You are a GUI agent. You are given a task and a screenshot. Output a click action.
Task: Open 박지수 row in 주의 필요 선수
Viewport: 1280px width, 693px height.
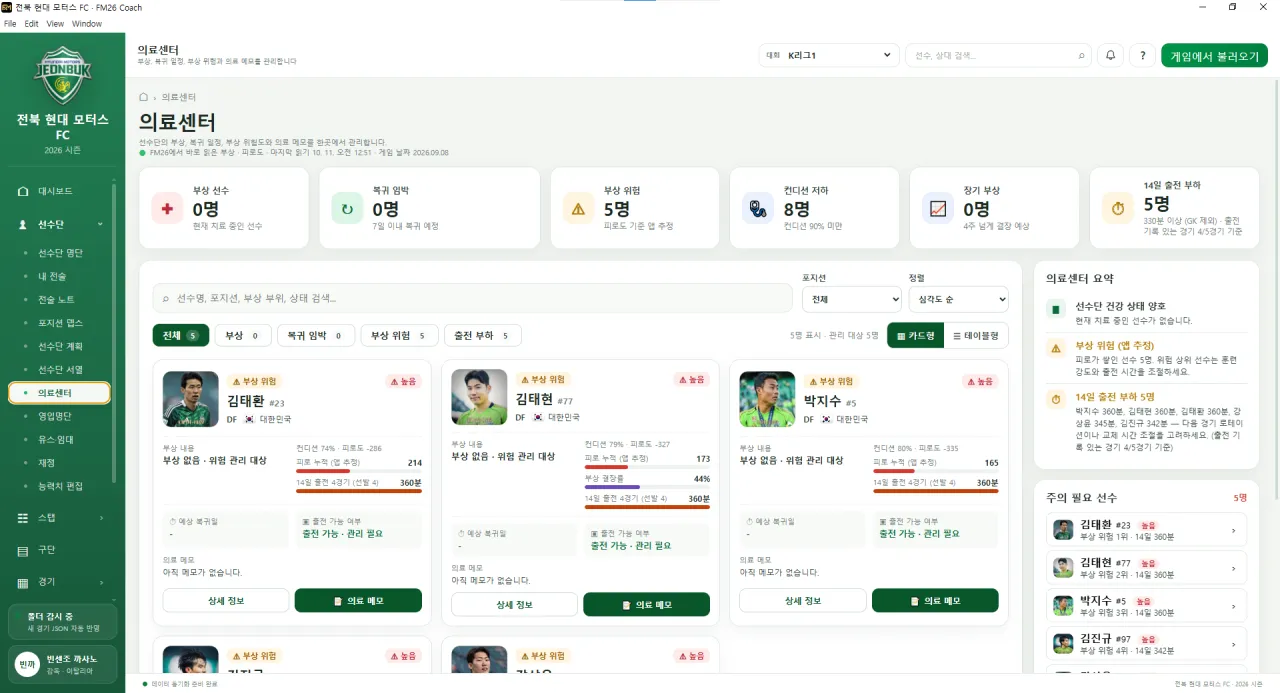(x=1146, y=605)
